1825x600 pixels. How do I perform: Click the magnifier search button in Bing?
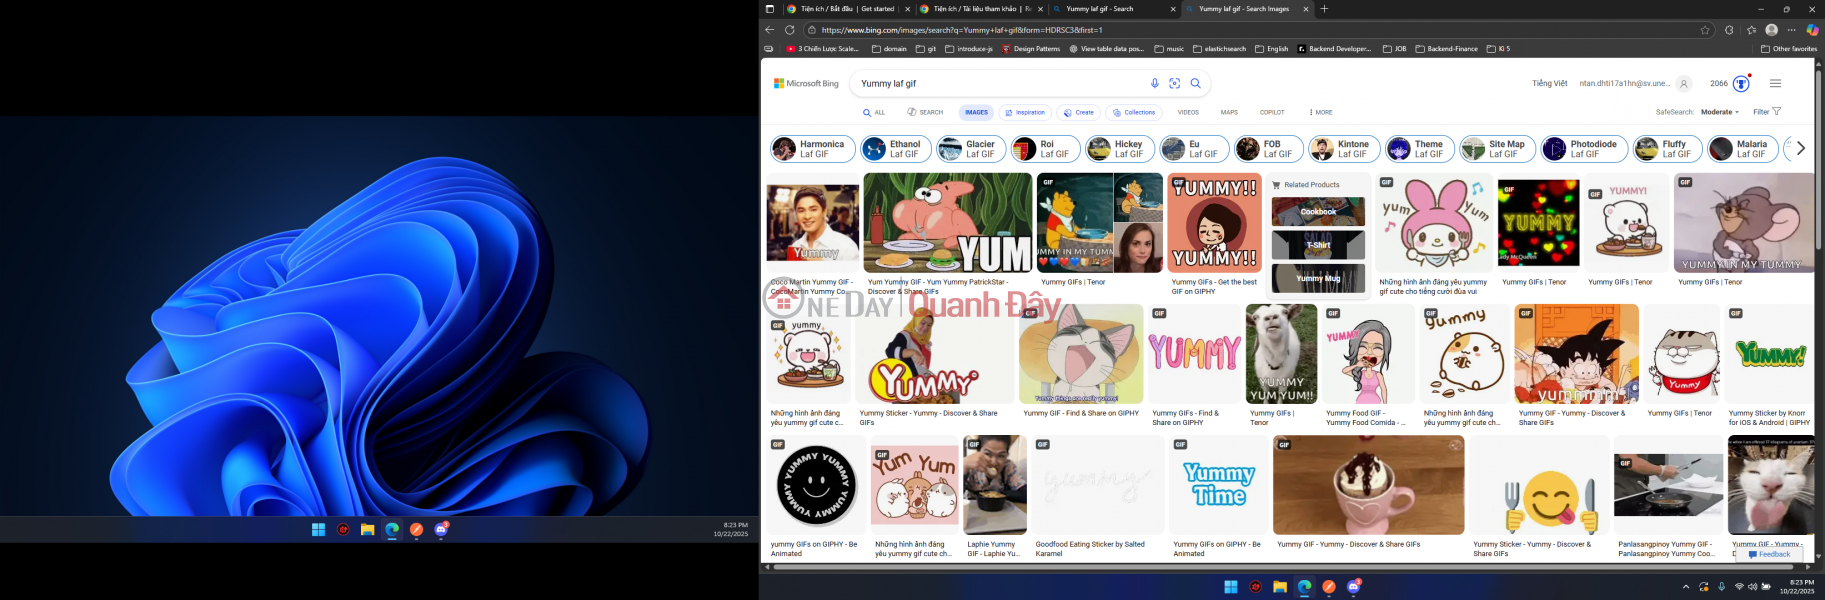[1195, 84]
